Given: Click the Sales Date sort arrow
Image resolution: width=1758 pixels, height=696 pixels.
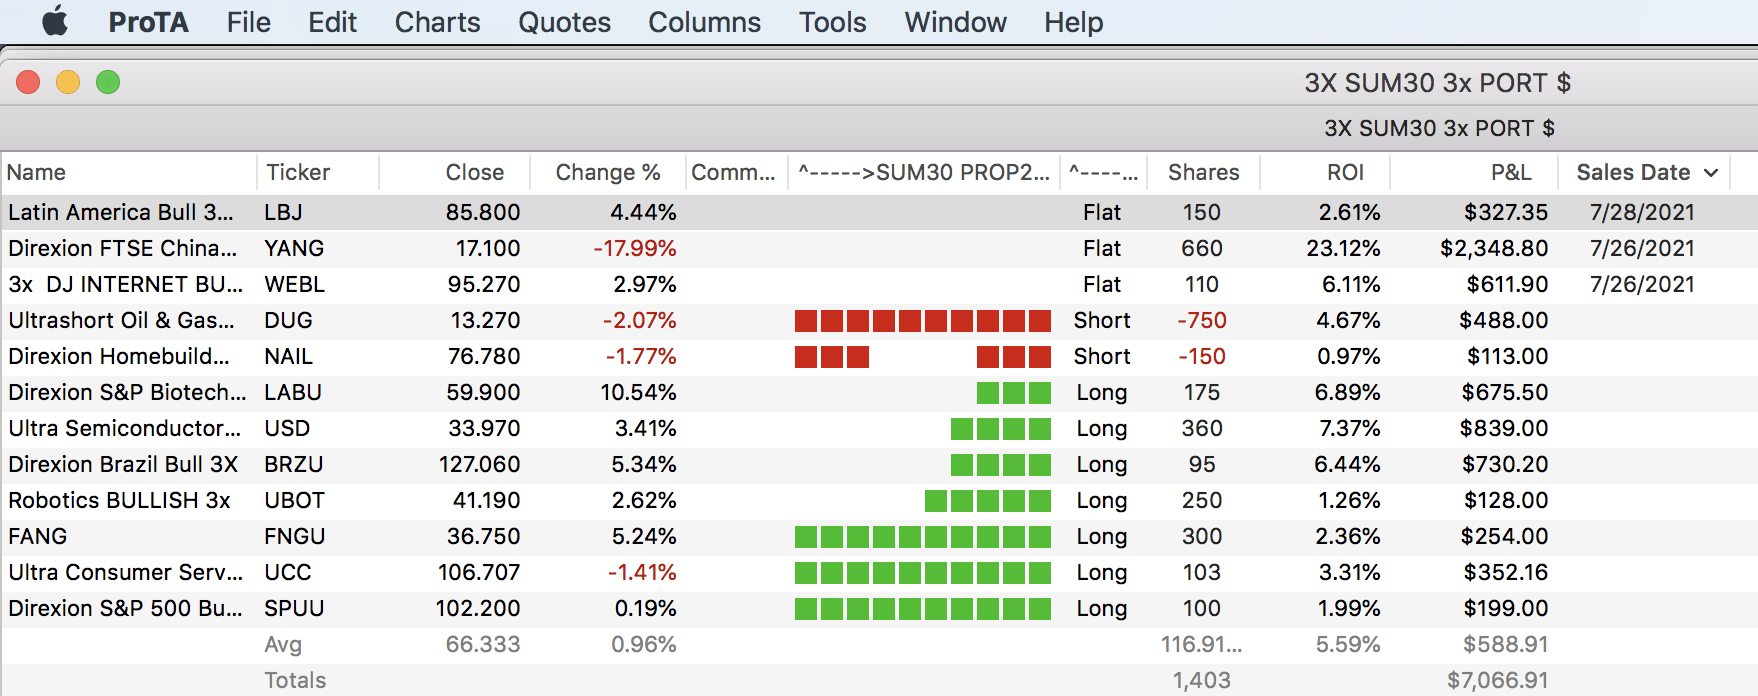Looking at the screenshot, I should tap(1711, 173).
